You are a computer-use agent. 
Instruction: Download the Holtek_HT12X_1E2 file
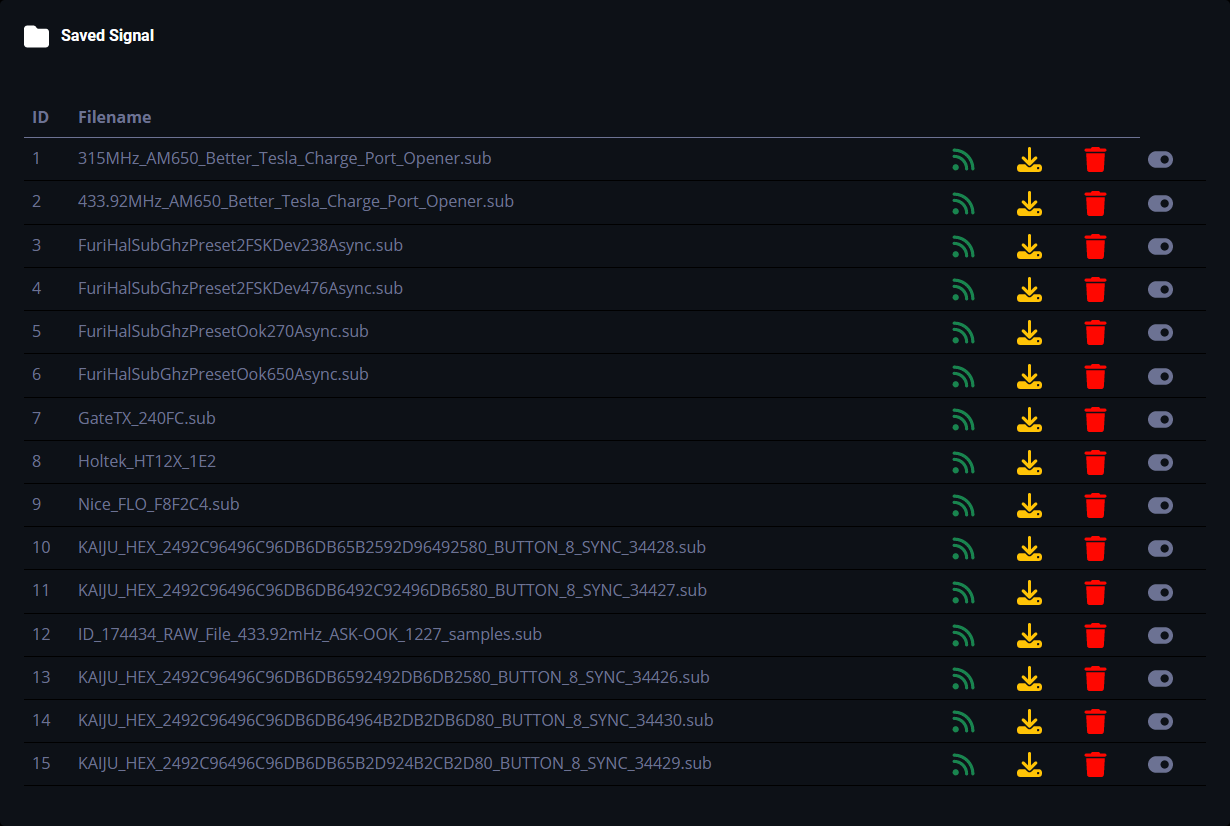coord(1029,462)
